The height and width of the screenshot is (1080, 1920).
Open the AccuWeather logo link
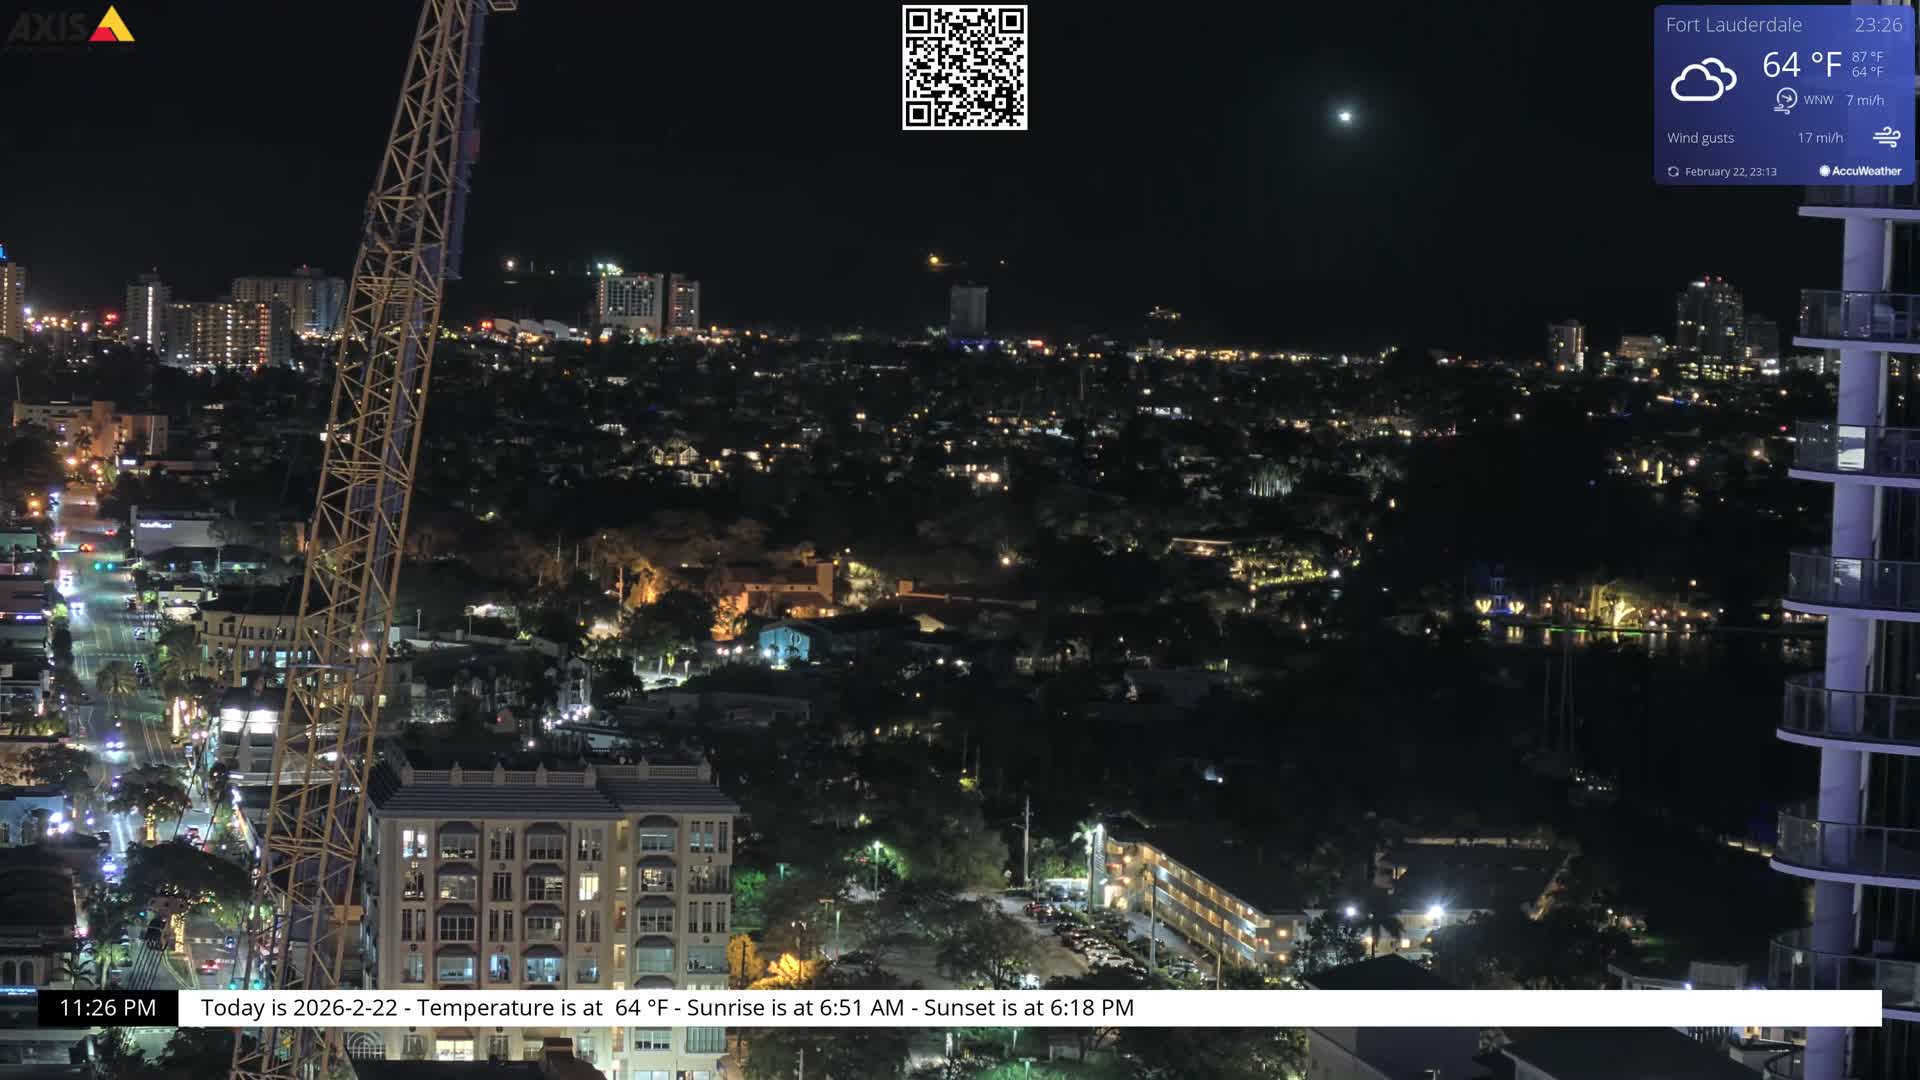pos(1860,171)
